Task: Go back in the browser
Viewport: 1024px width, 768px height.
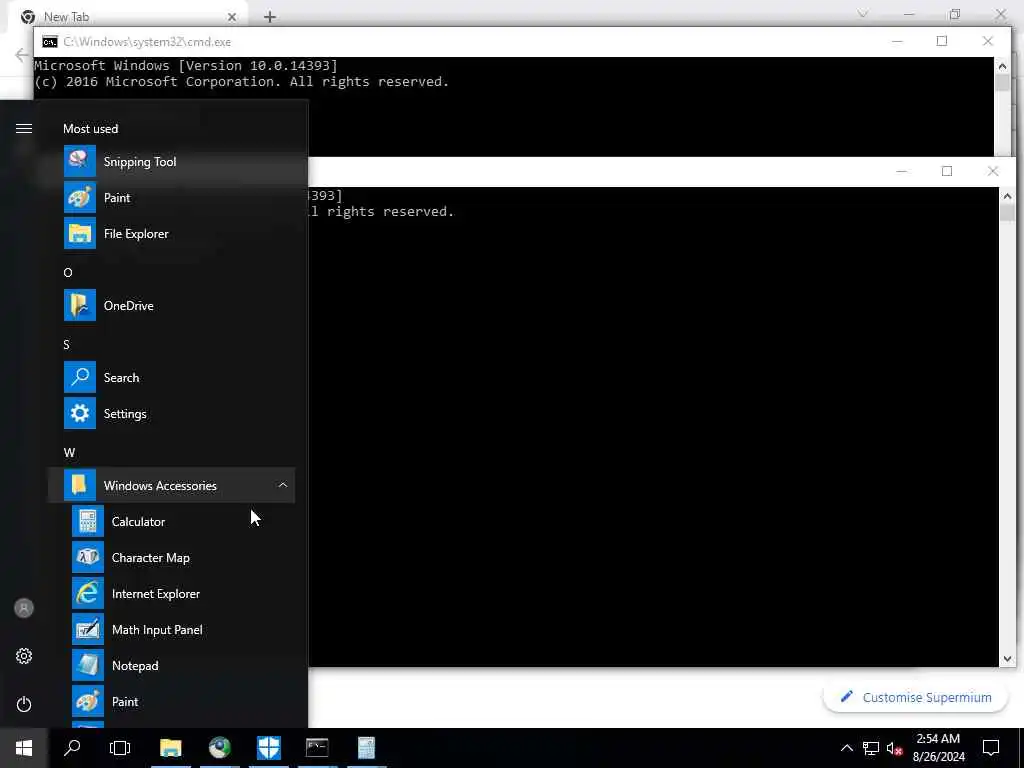Action: click(x=22, y=55)
